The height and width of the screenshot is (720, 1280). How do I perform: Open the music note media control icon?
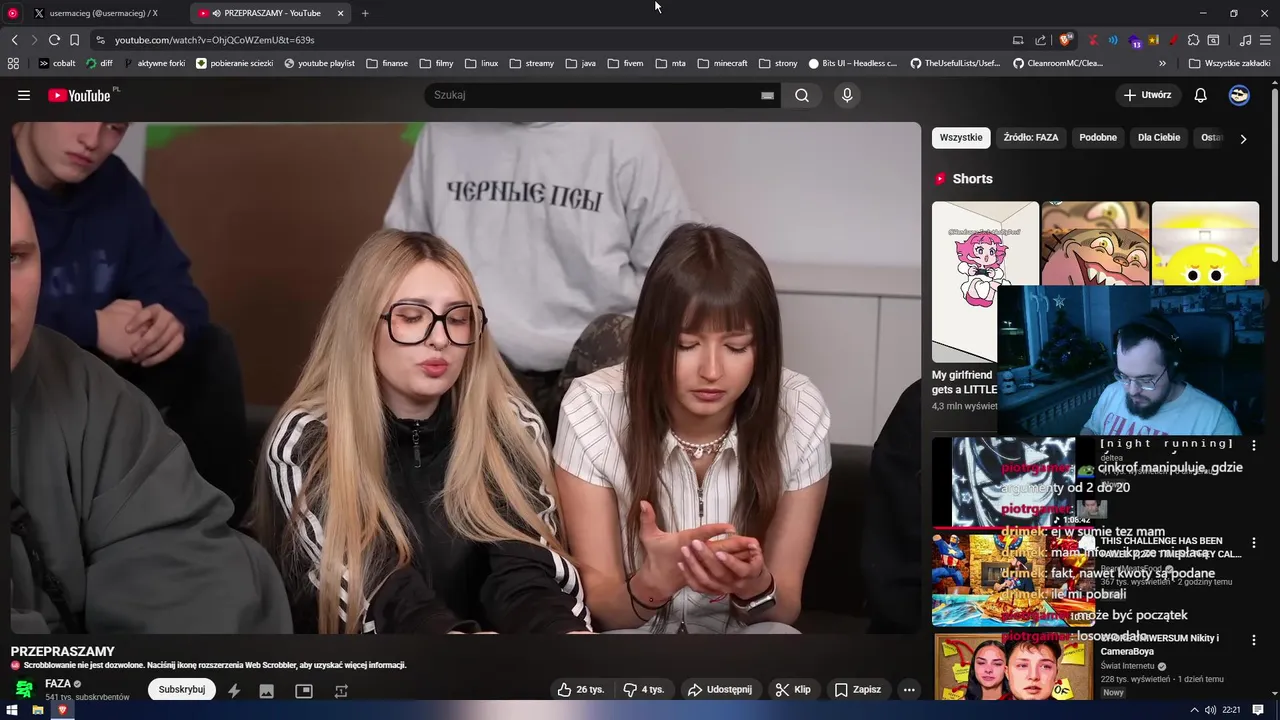coord(1245,40)
